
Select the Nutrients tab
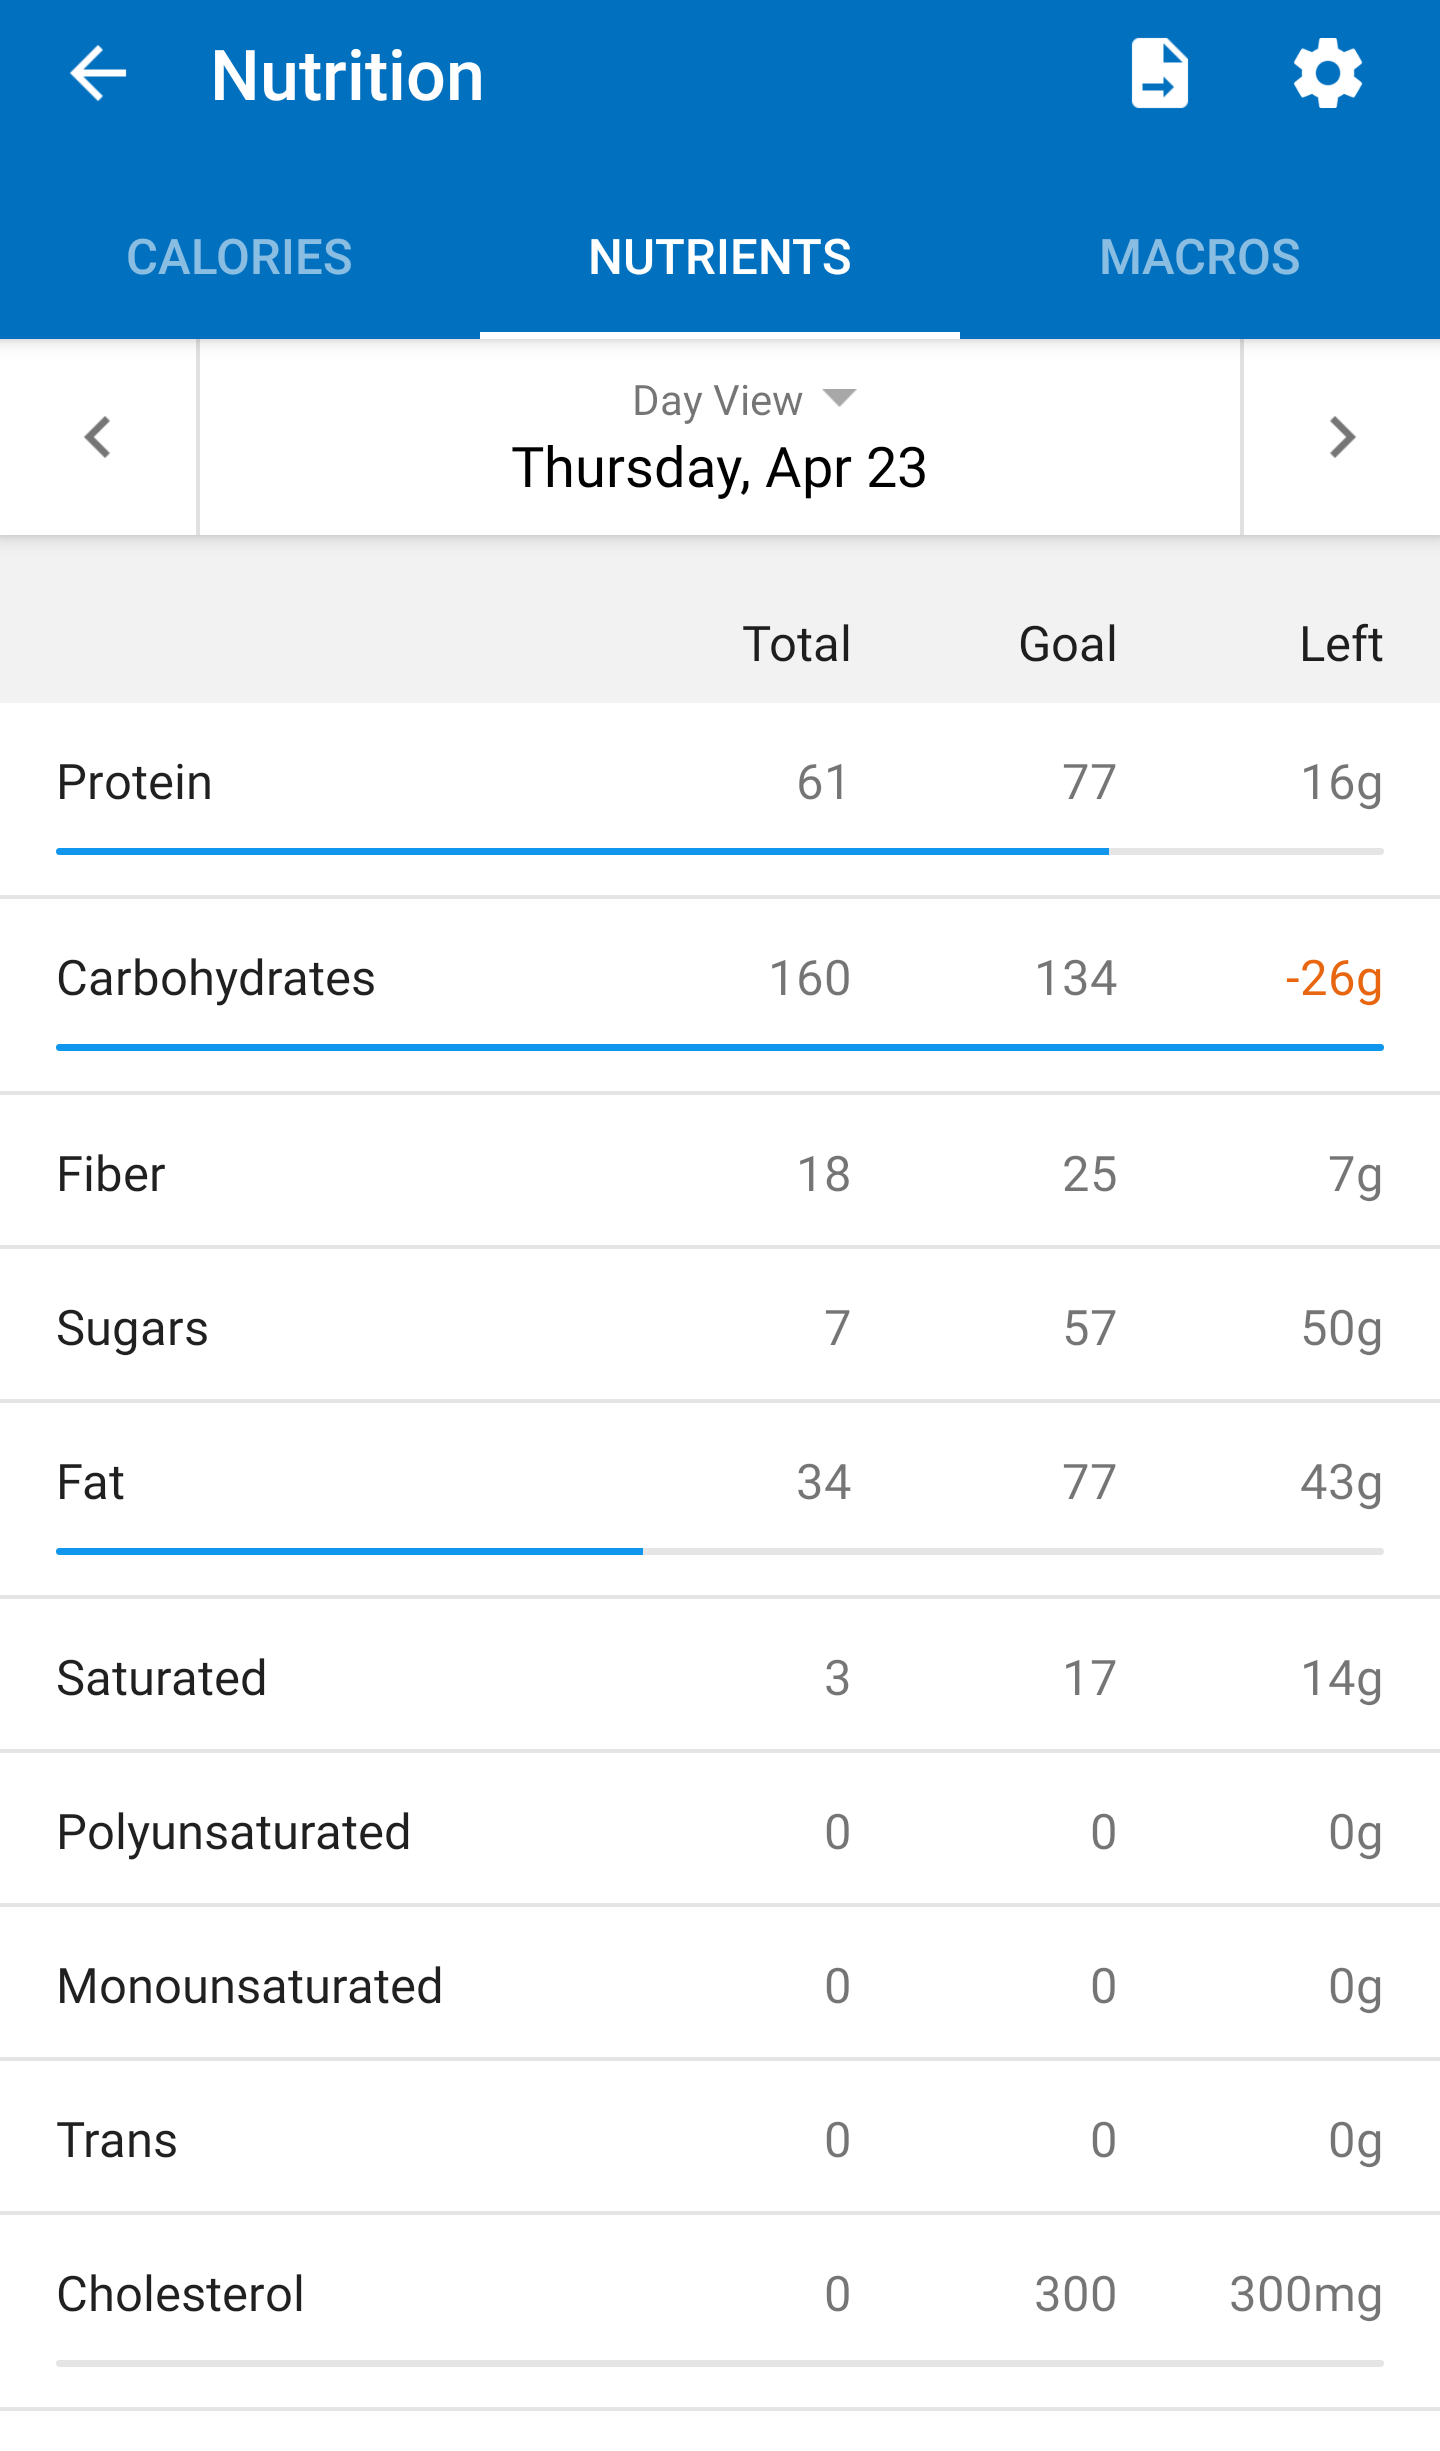pyautogui.click(x=719, y=257)
